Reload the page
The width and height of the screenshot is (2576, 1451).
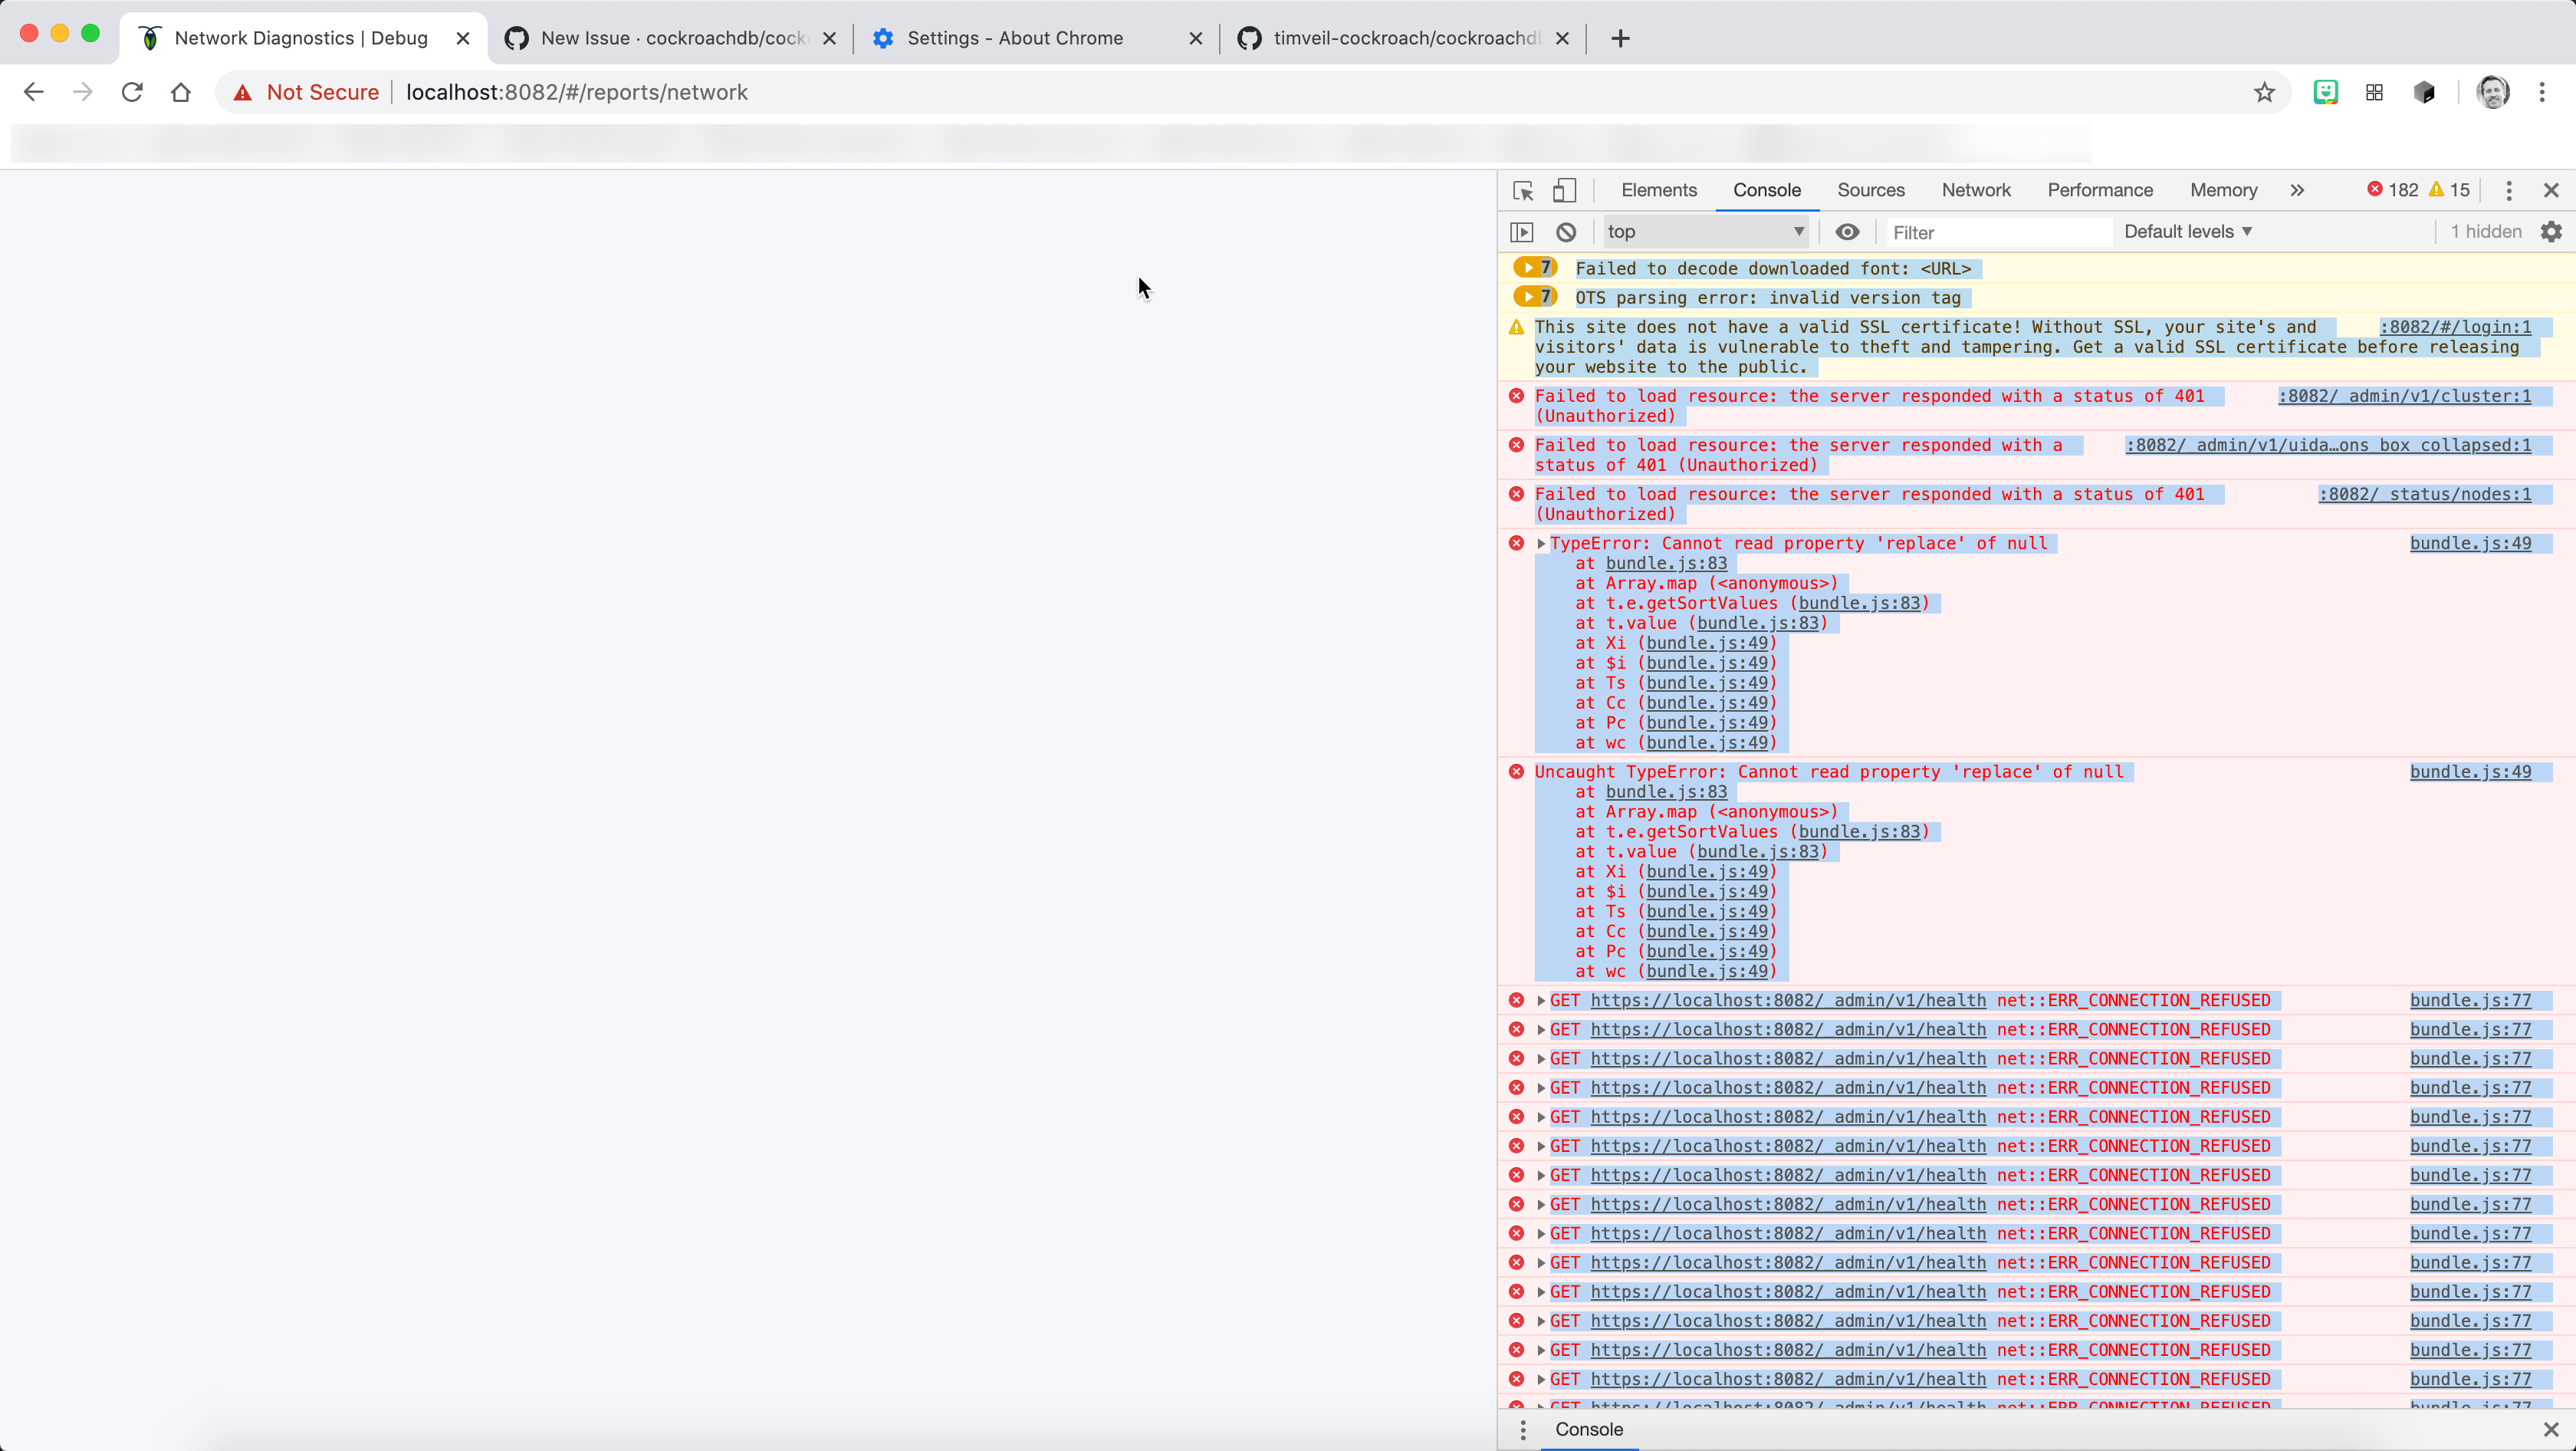click(x=132, y=93)
